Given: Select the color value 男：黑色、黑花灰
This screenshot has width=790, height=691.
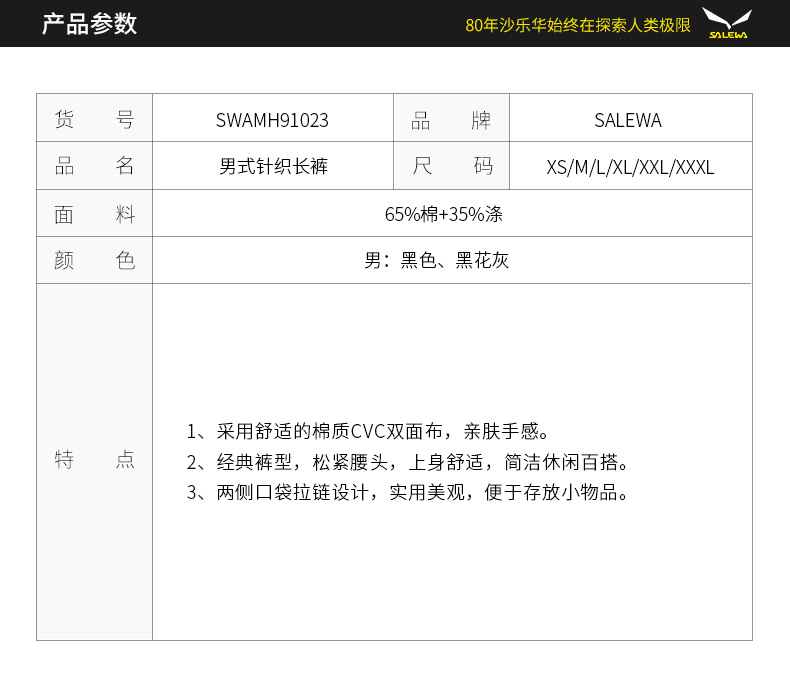Looking at the screenshot, I should pyautogui.click(x=436, y=260).
